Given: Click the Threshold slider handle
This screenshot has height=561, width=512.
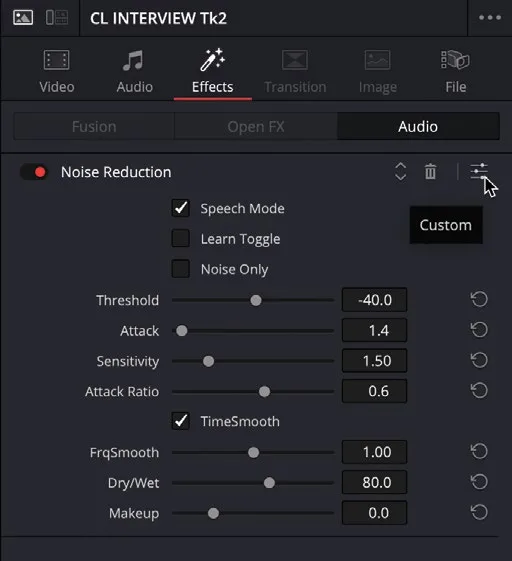Looking at the screenshot, I should point(256,300).
